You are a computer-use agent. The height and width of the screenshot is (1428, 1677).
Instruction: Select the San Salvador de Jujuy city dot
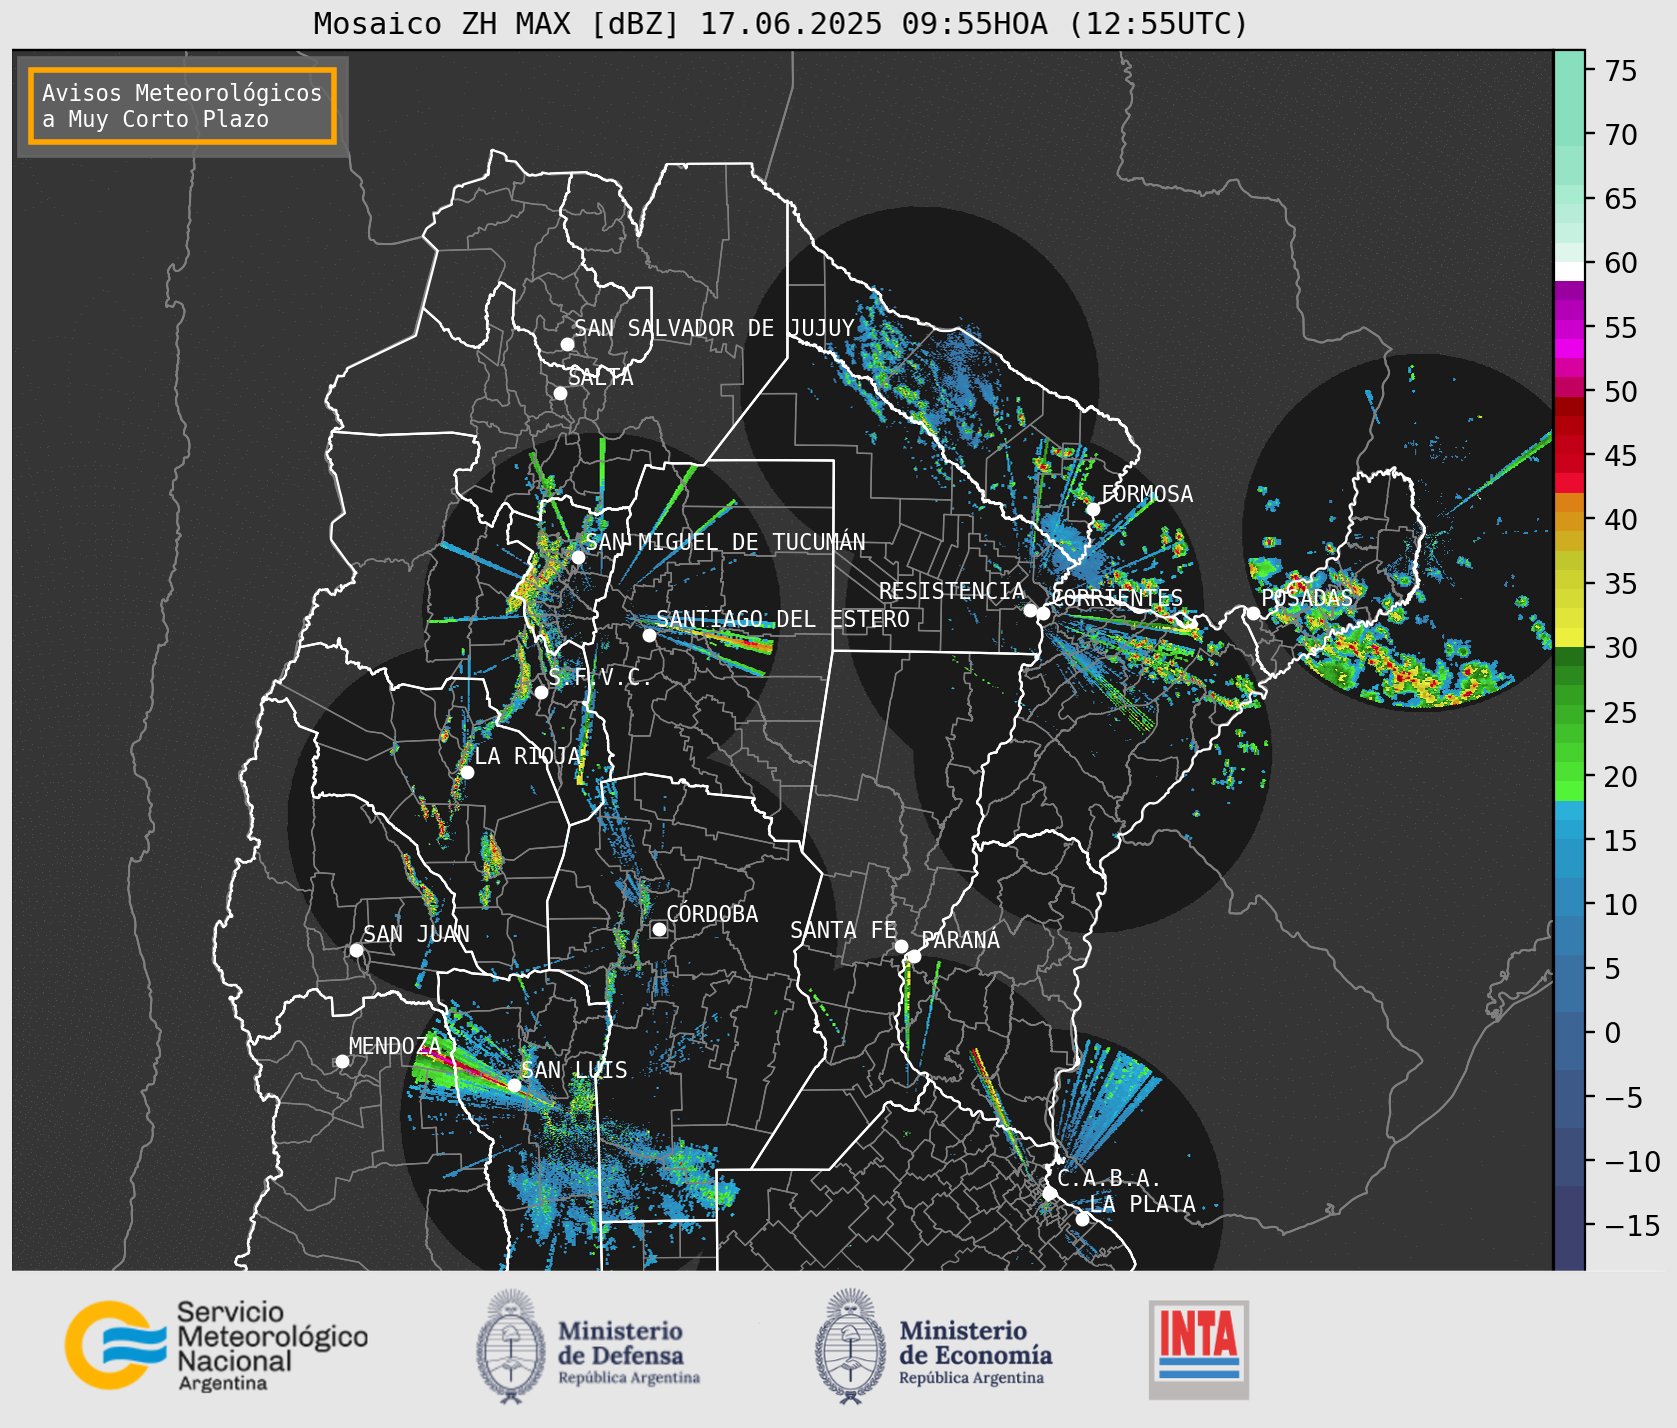[x=567, y=344]
